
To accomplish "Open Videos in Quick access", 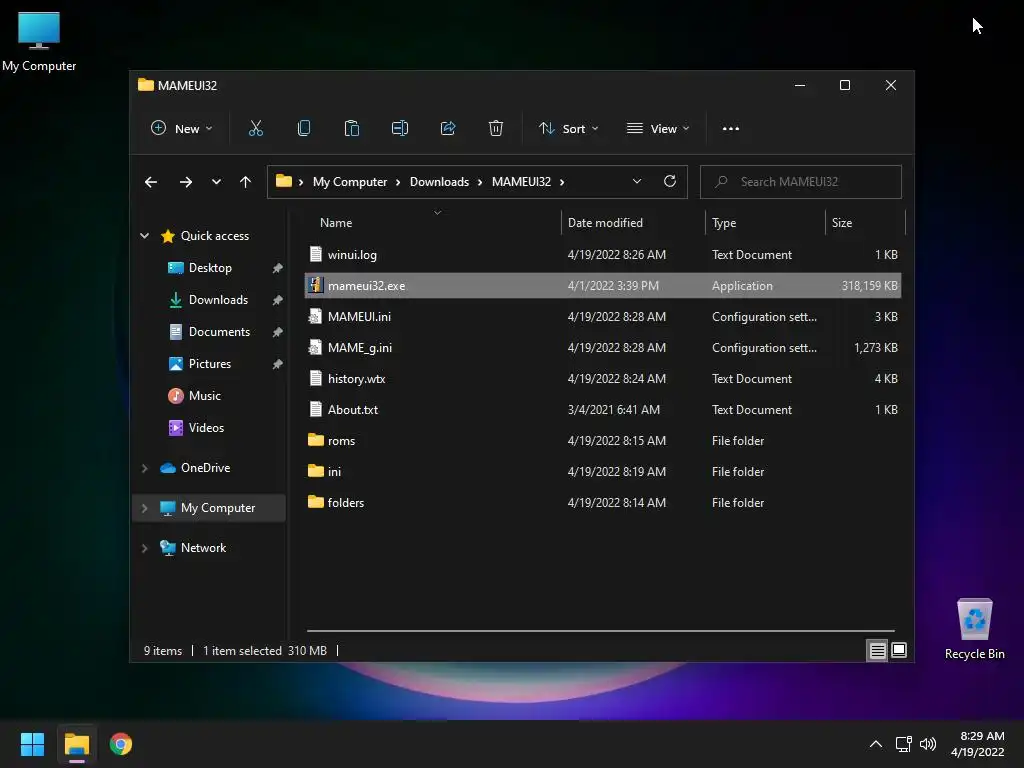I will 206,428.
